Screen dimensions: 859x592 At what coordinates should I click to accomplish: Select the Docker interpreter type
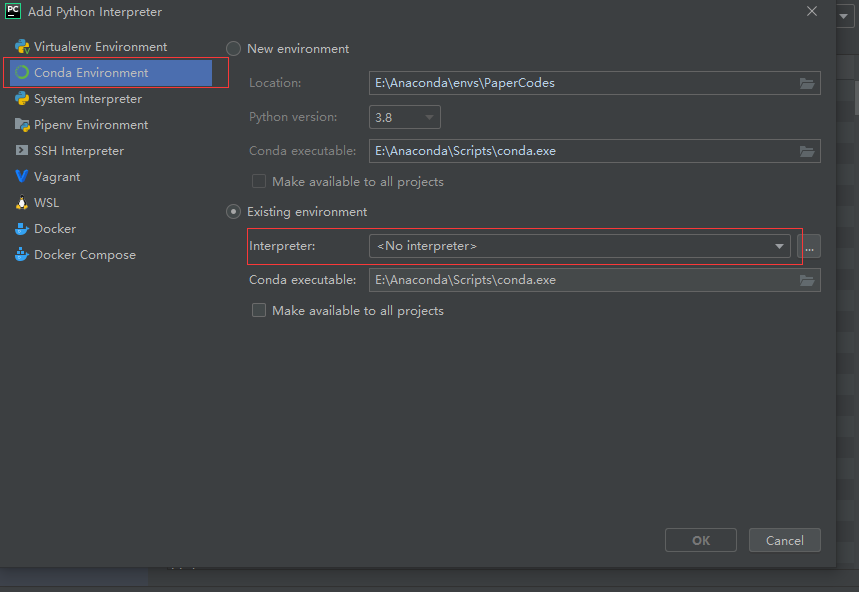tap(111, 229)
